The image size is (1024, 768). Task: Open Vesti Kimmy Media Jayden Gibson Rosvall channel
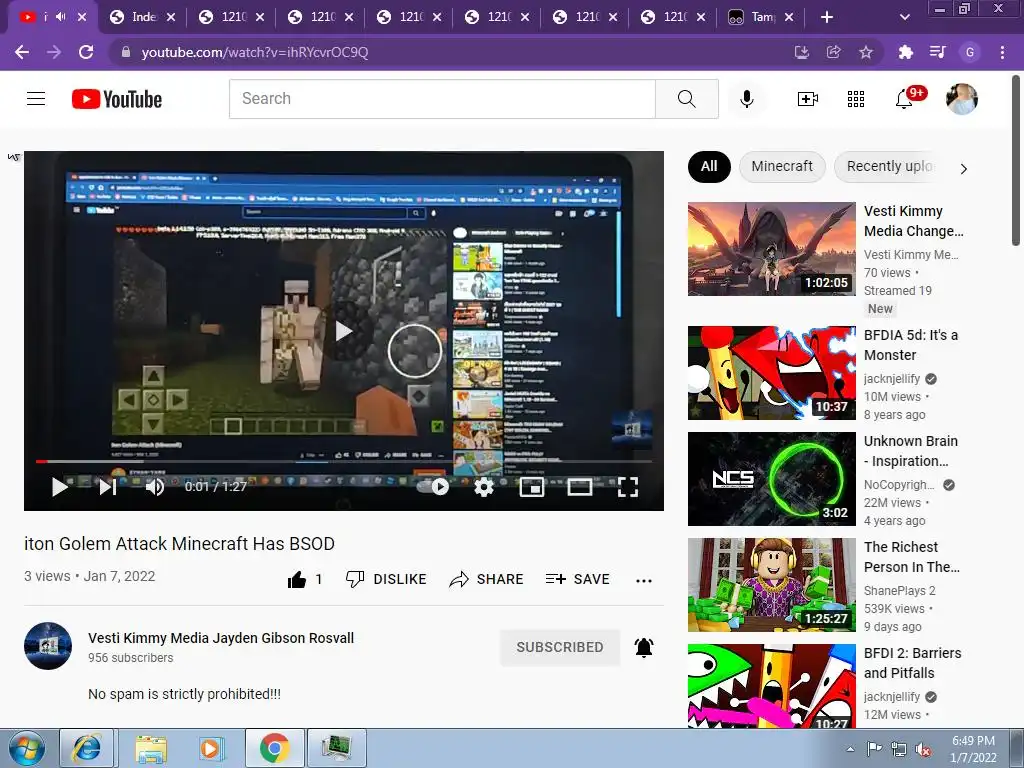[x=221, y=638]
